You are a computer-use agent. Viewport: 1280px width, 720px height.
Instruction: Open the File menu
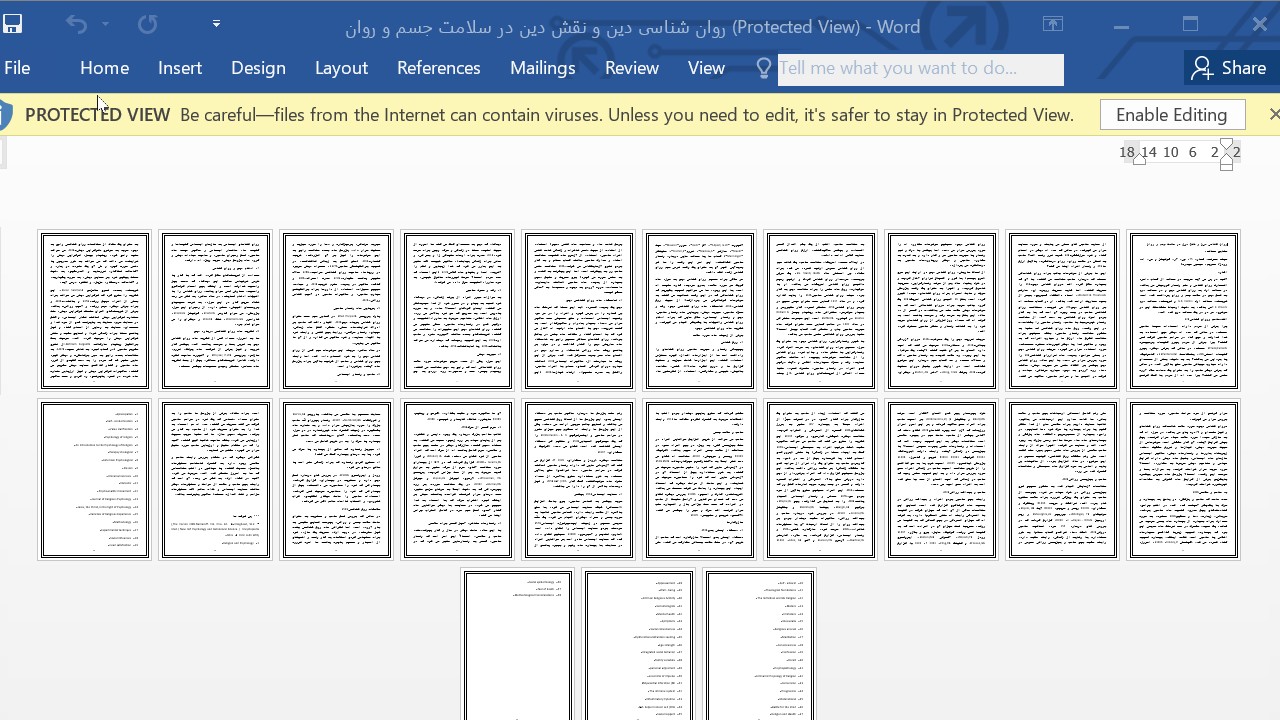coord(17,68)
